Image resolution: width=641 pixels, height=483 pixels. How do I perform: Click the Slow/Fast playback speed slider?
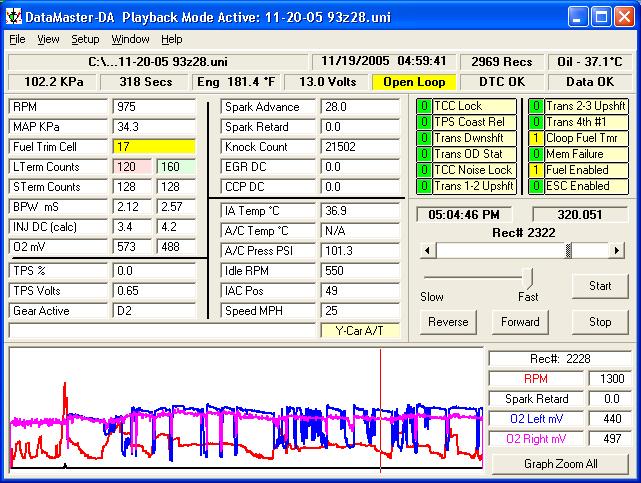click(528, 277)
